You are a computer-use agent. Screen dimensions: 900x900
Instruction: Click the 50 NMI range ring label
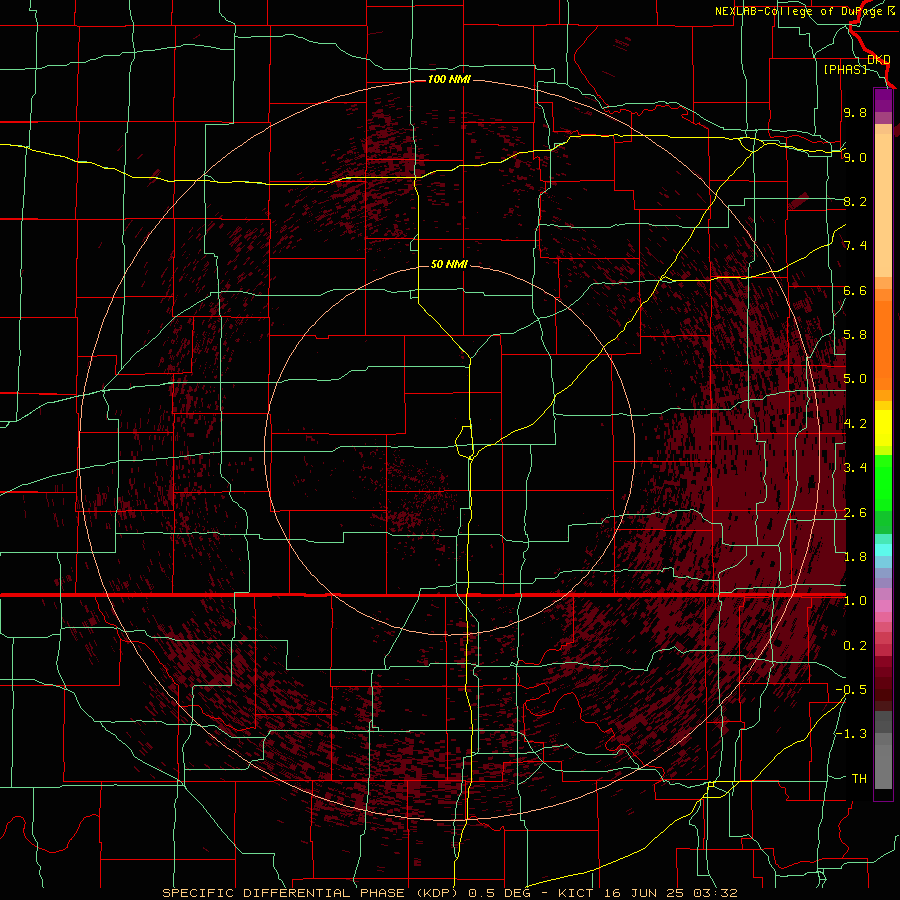point(449,264)
